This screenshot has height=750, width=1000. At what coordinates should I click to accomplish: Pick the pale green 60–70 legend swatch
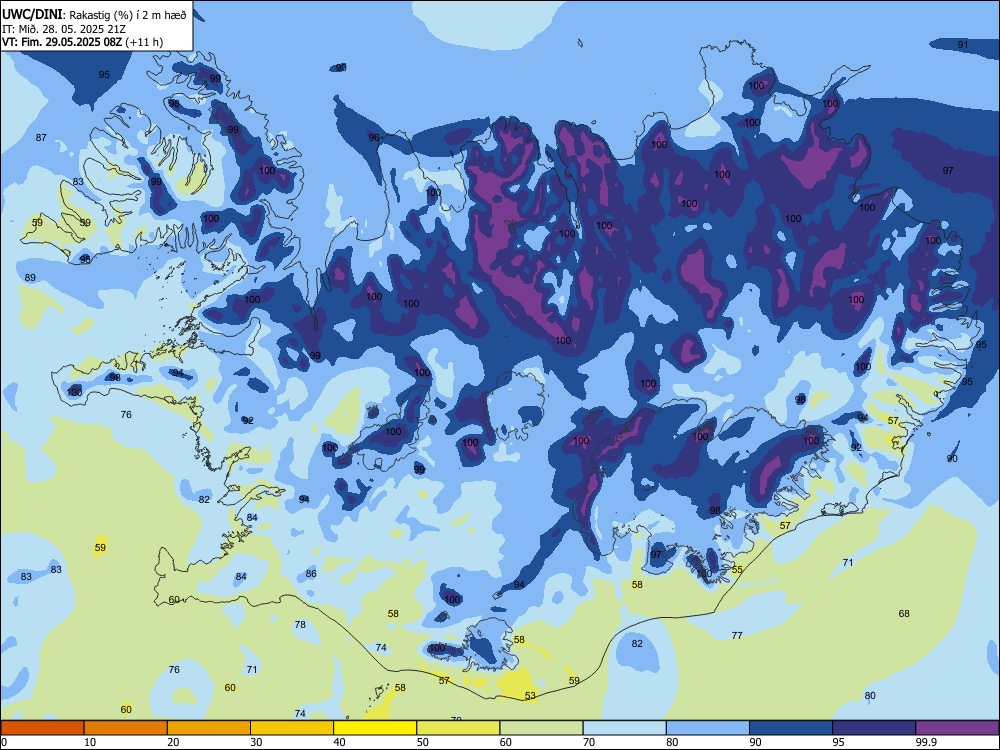pos(541,728)
